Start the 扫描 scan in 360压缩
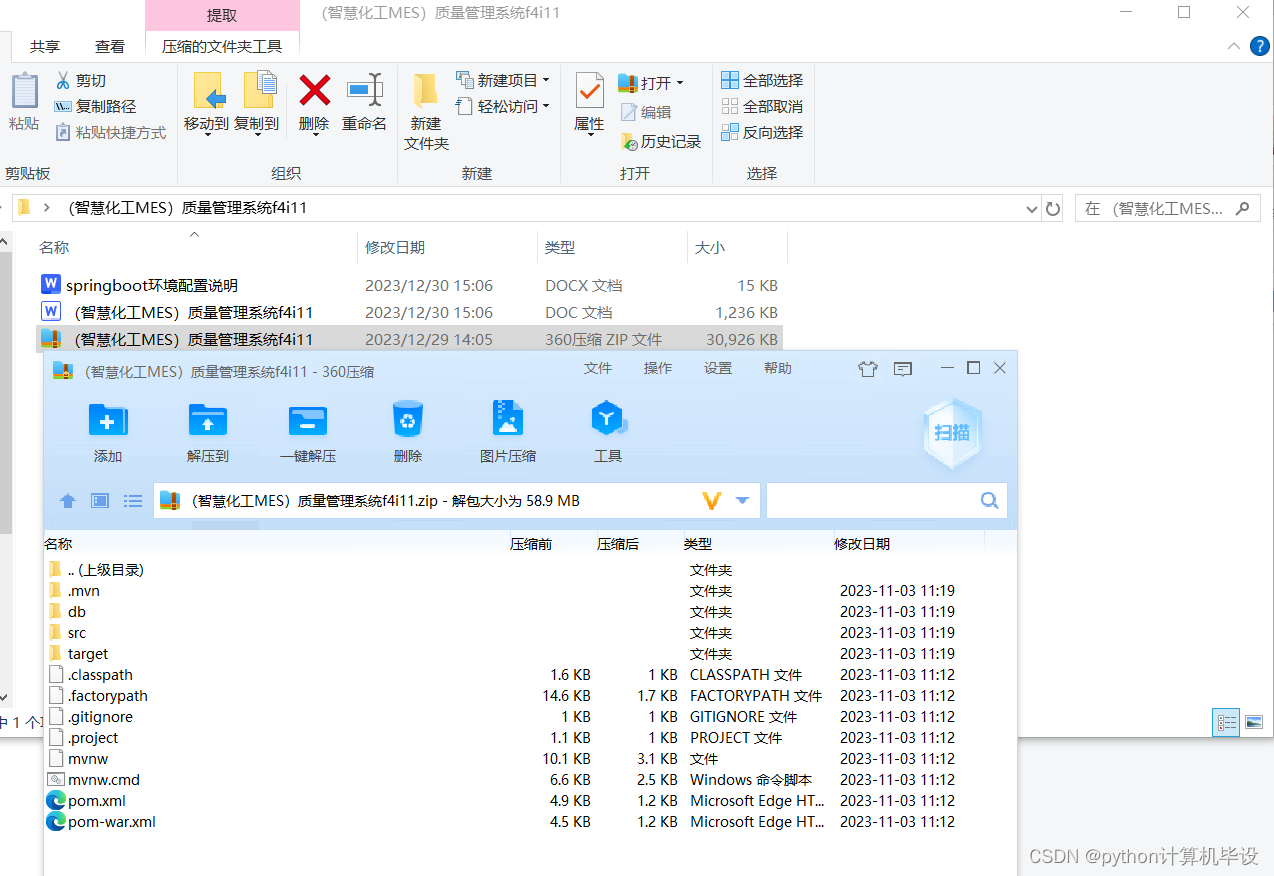1274x876 pixels. click(x=950, y=432)
